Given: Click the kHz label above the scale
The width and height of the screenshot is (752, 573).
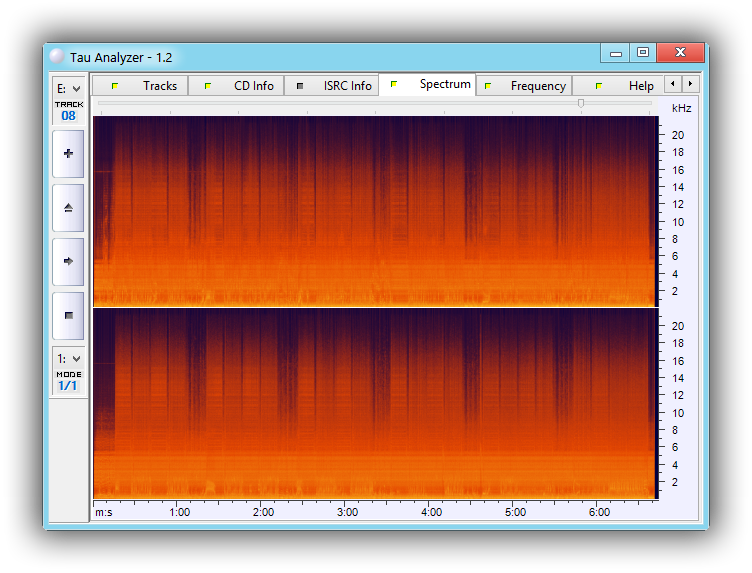Looking at the screenshot, I should coord(682,108).
